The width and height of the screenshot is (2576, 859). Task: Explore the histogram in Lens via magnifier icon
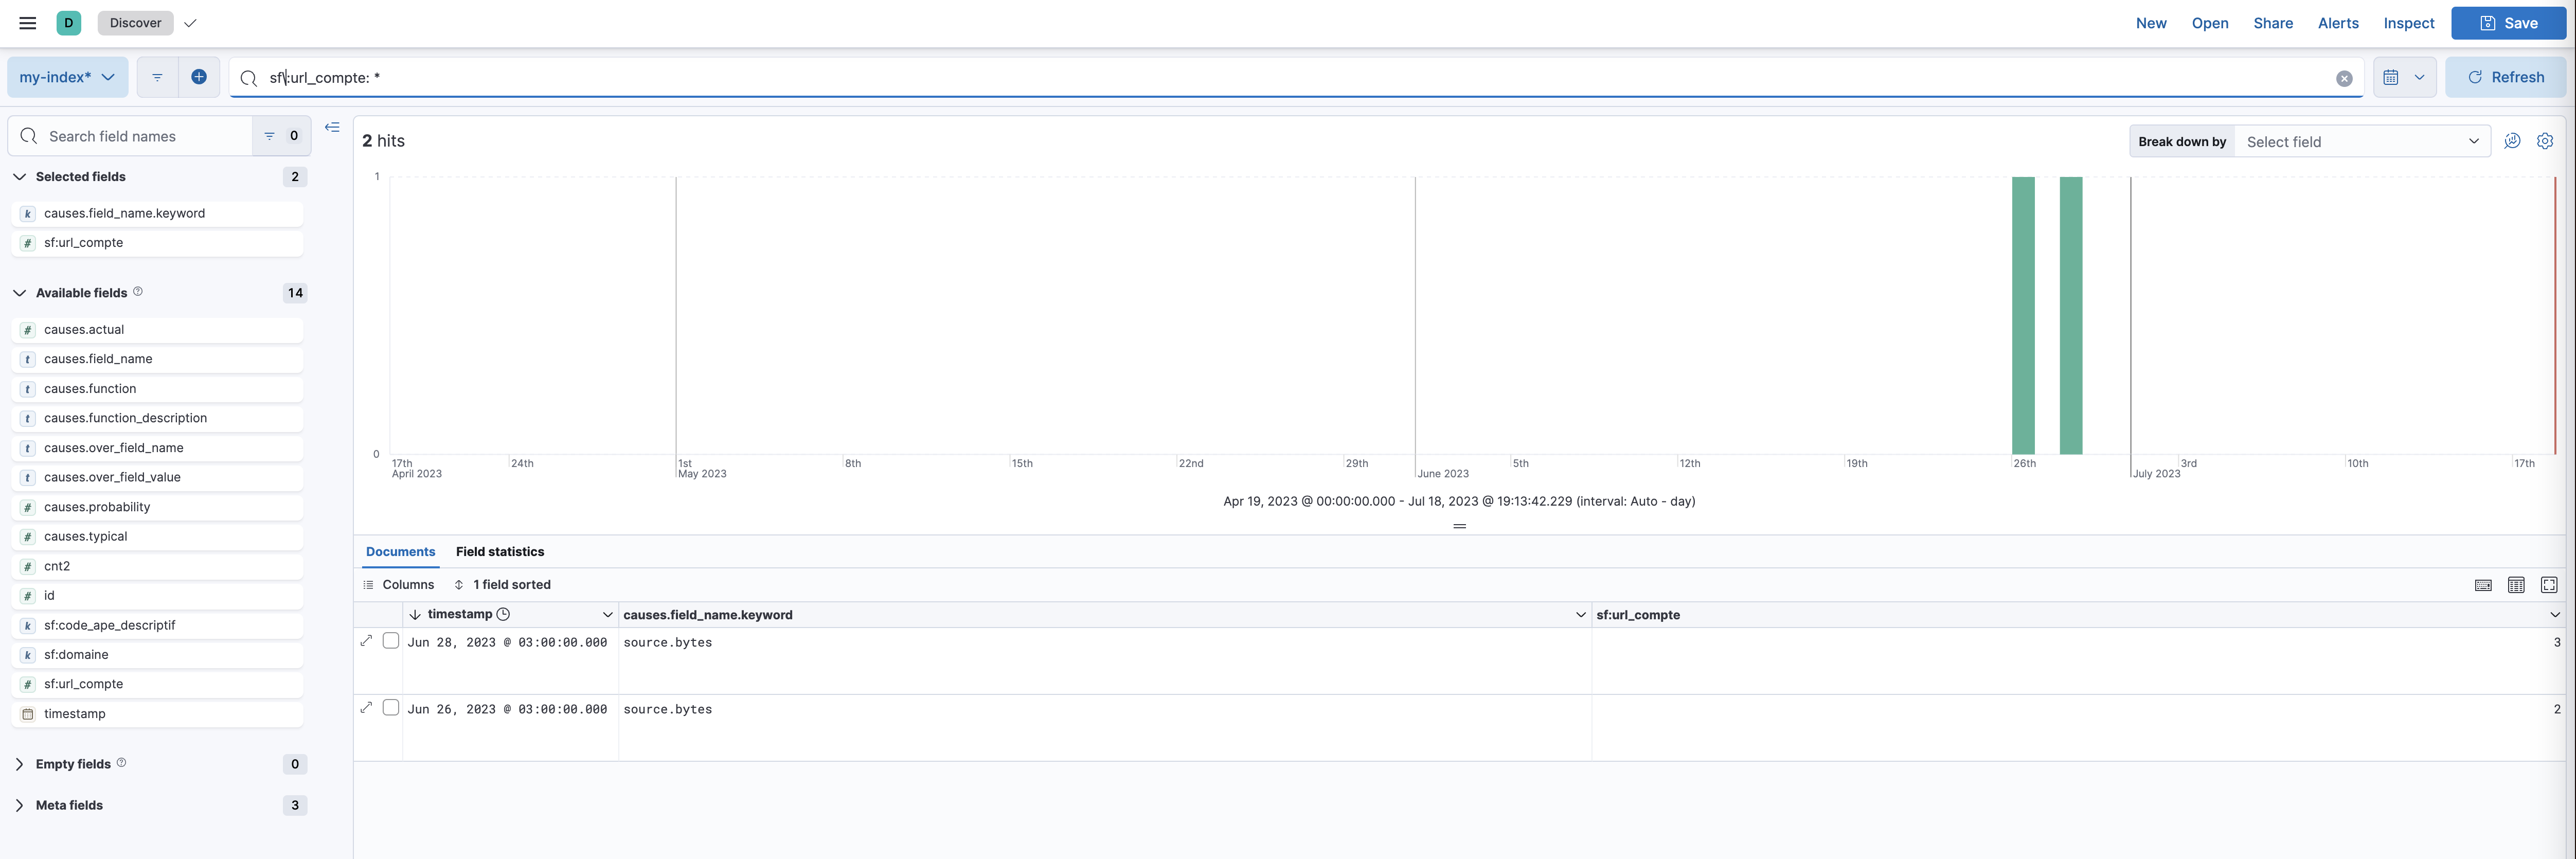(x=2512, y=141)
